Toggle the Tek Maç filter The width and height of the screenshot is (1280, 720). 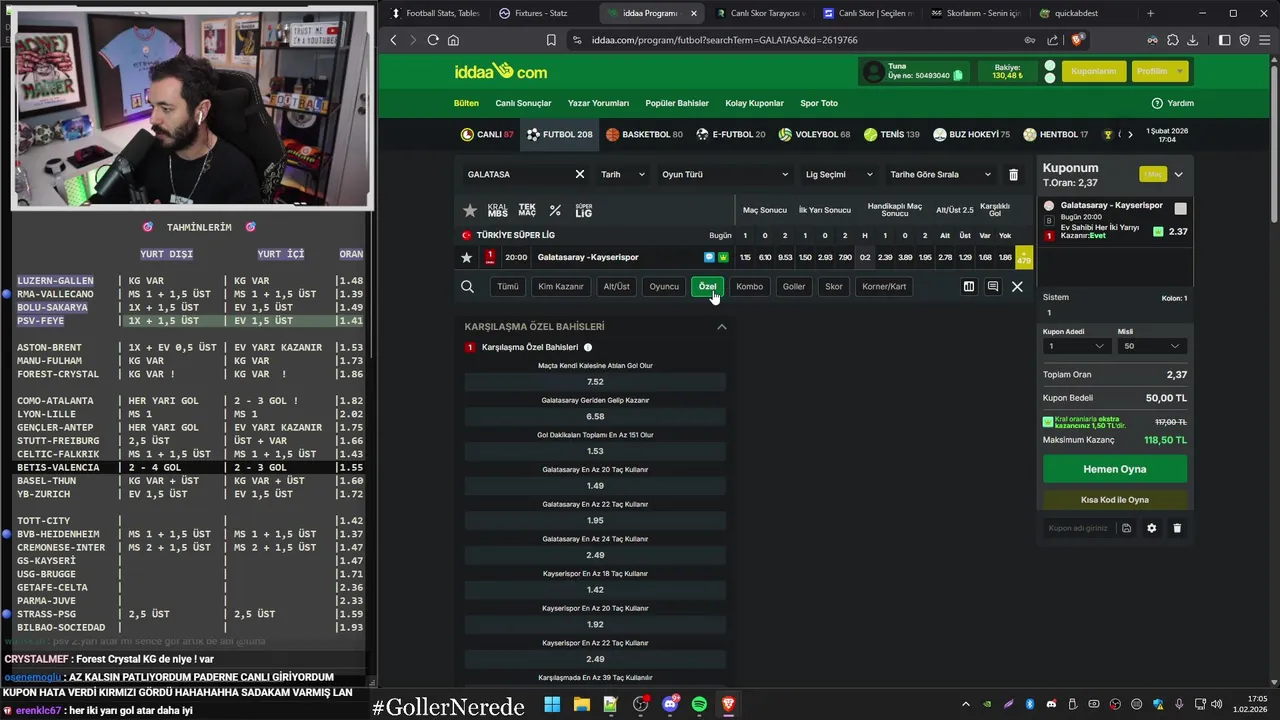pos(527,211)
